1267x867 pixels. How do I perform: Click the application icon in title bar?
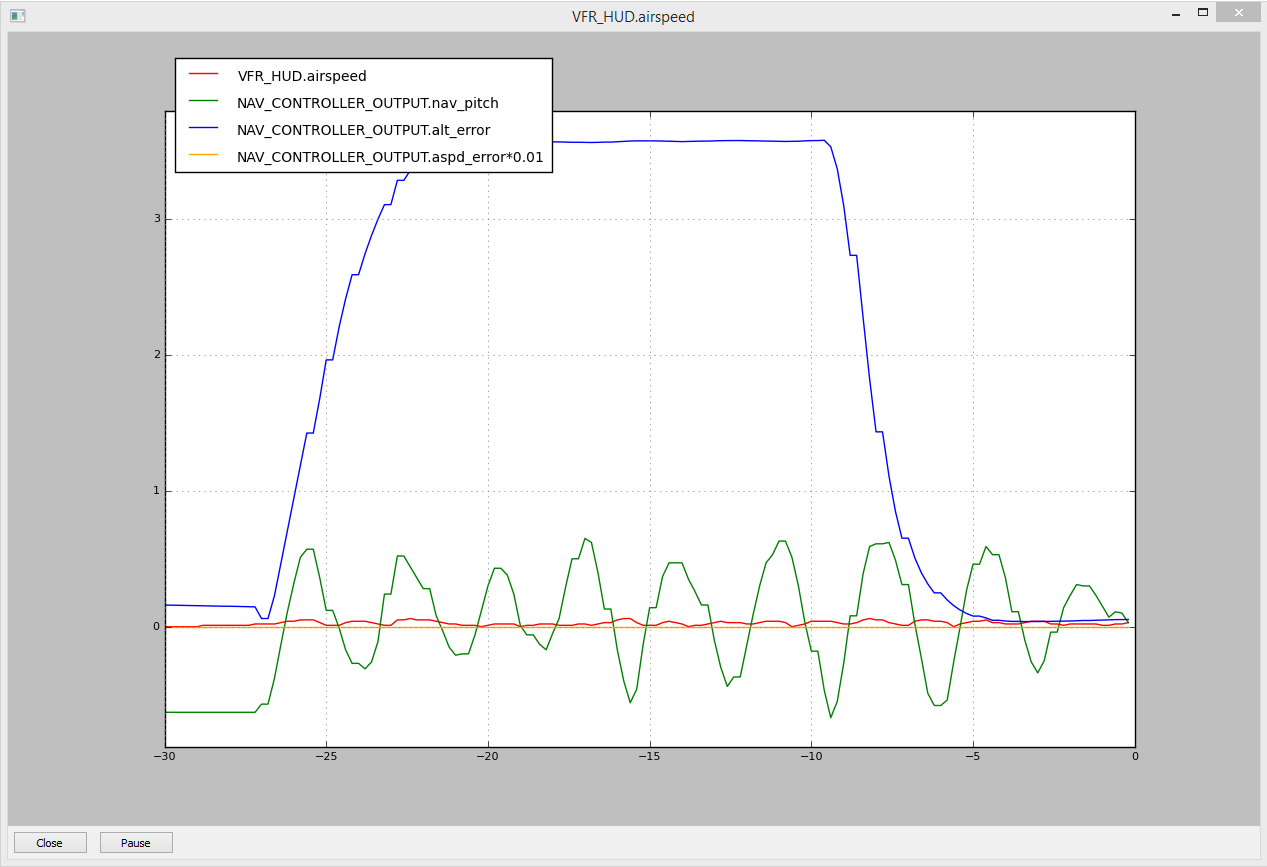click(17, 16)
